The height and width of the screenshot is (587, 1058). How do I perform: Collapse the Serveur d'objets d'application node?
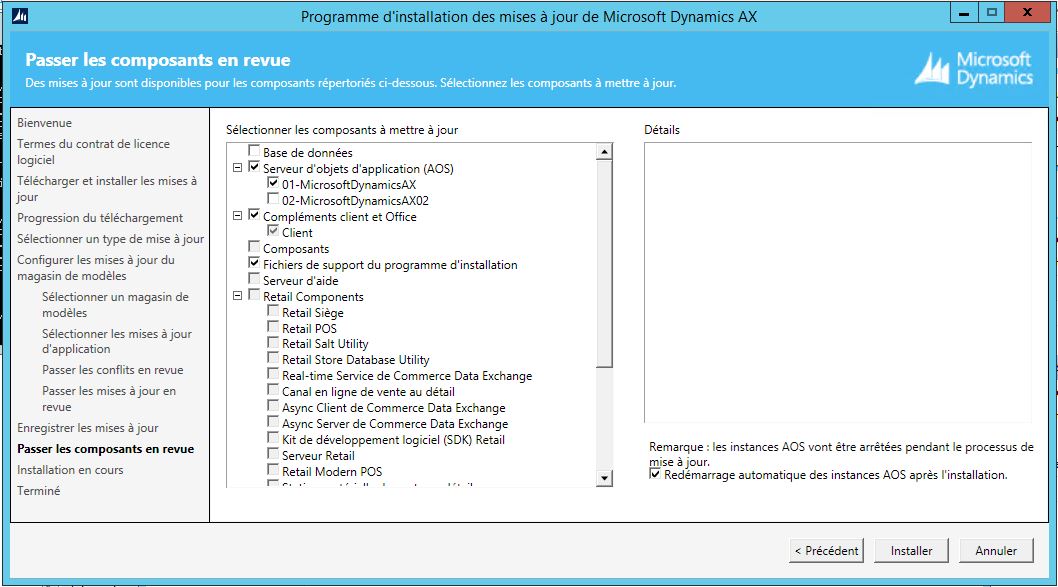click(238, 168)
